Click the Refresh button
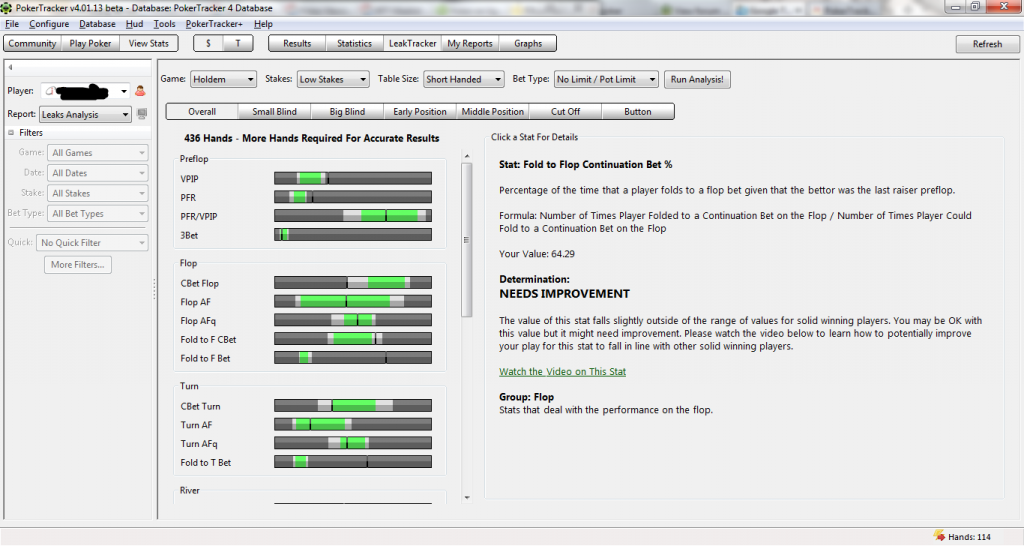1024x546 pixels. coord(987,44)
